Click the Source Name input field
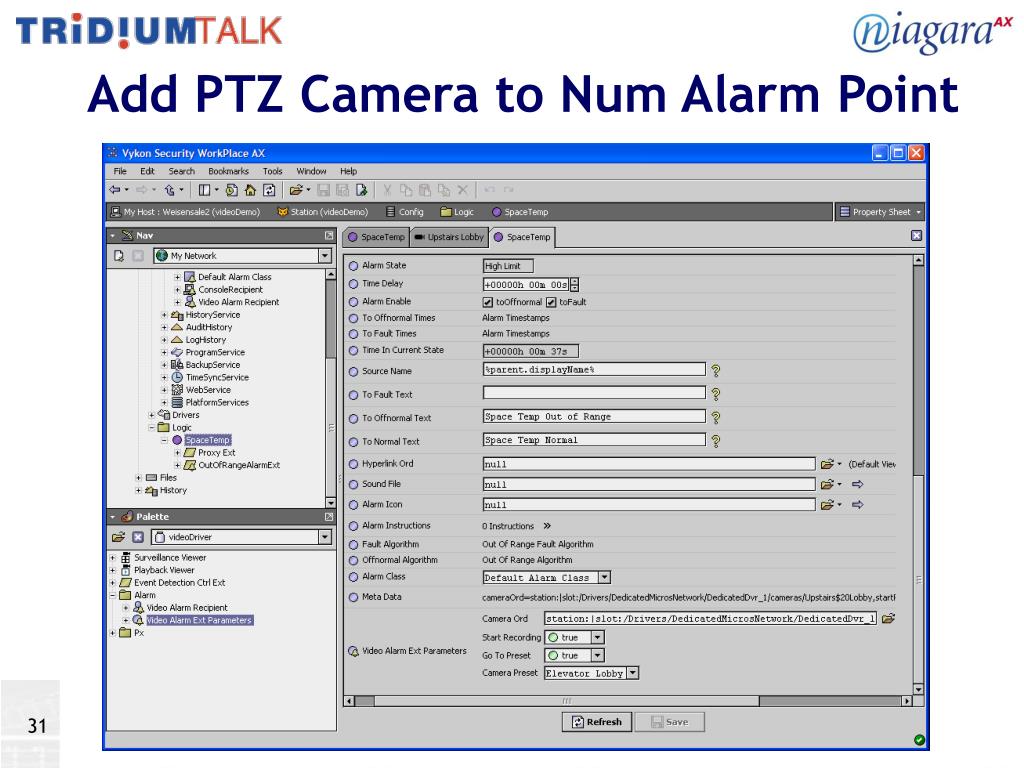1024x768 pixels. point(594,370)
